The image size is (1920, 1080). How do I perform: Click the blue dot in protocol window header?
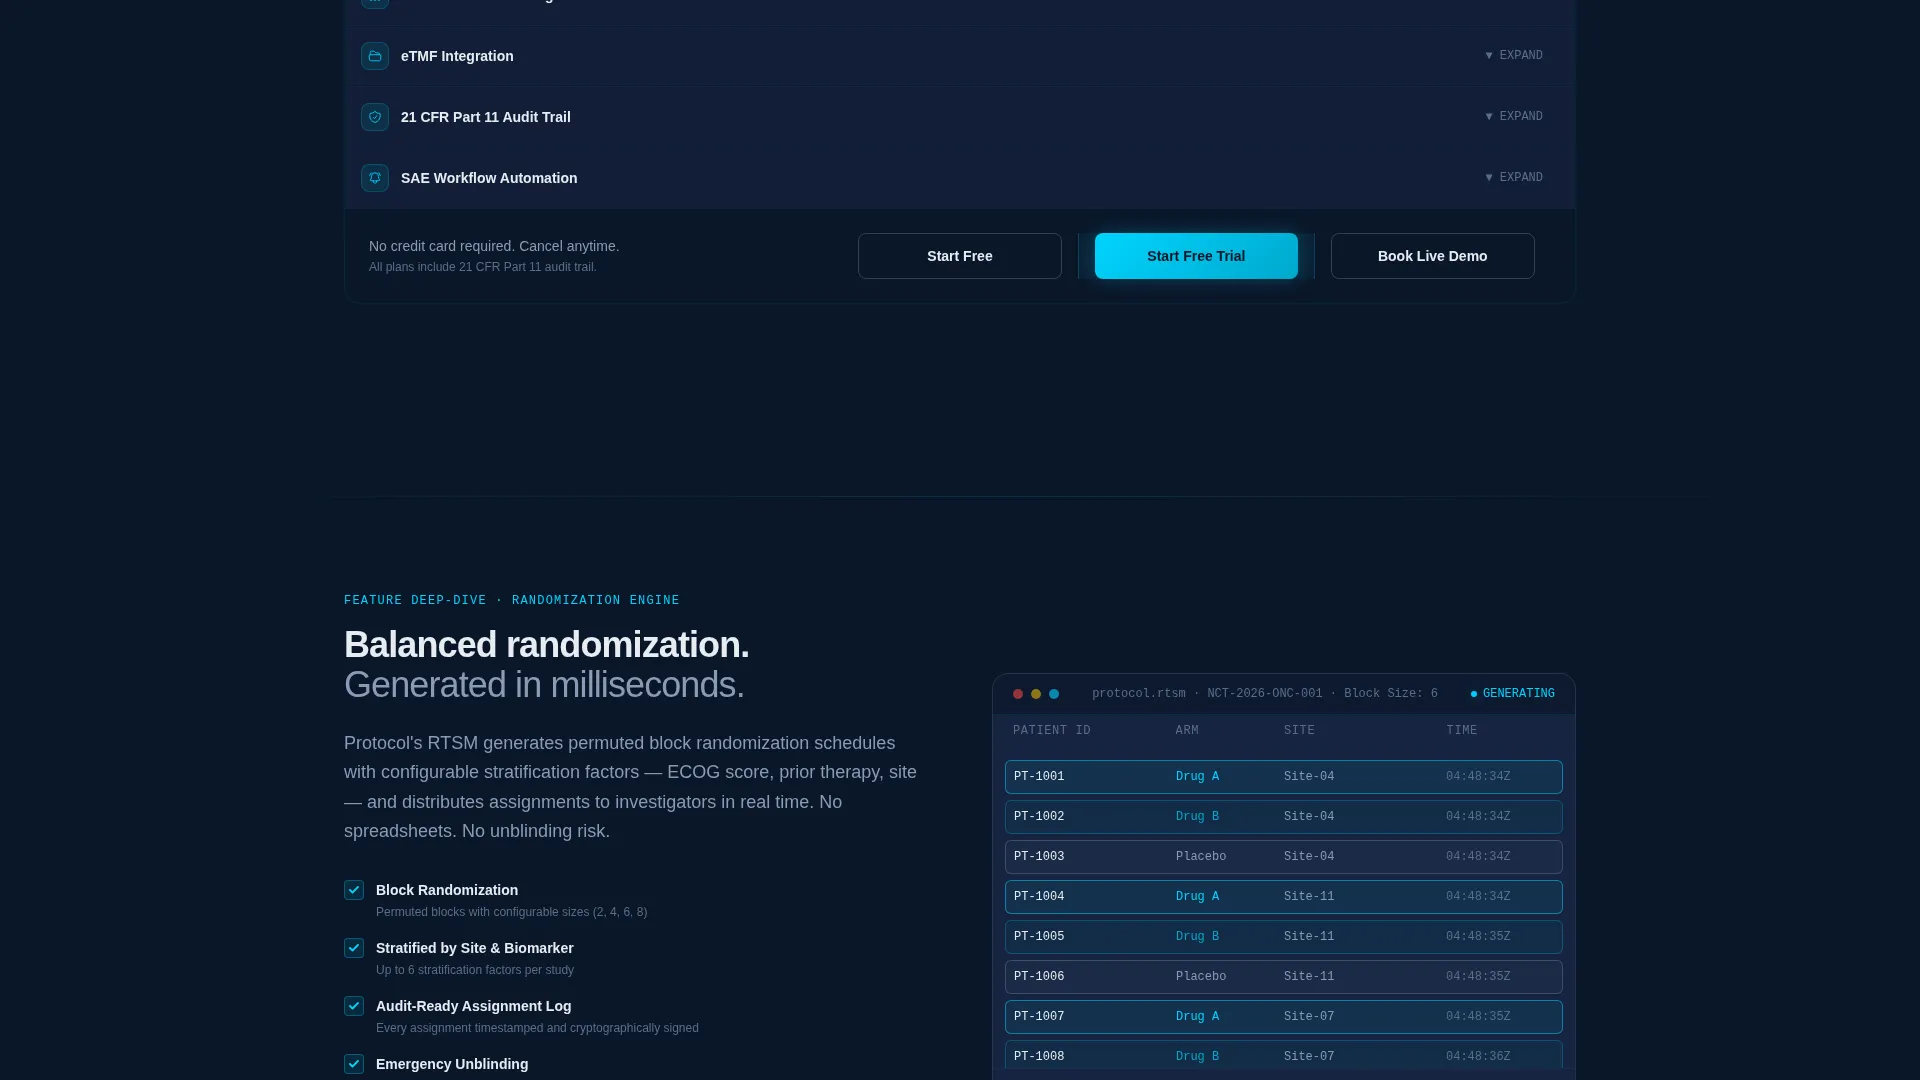(x=1054, y=694)
